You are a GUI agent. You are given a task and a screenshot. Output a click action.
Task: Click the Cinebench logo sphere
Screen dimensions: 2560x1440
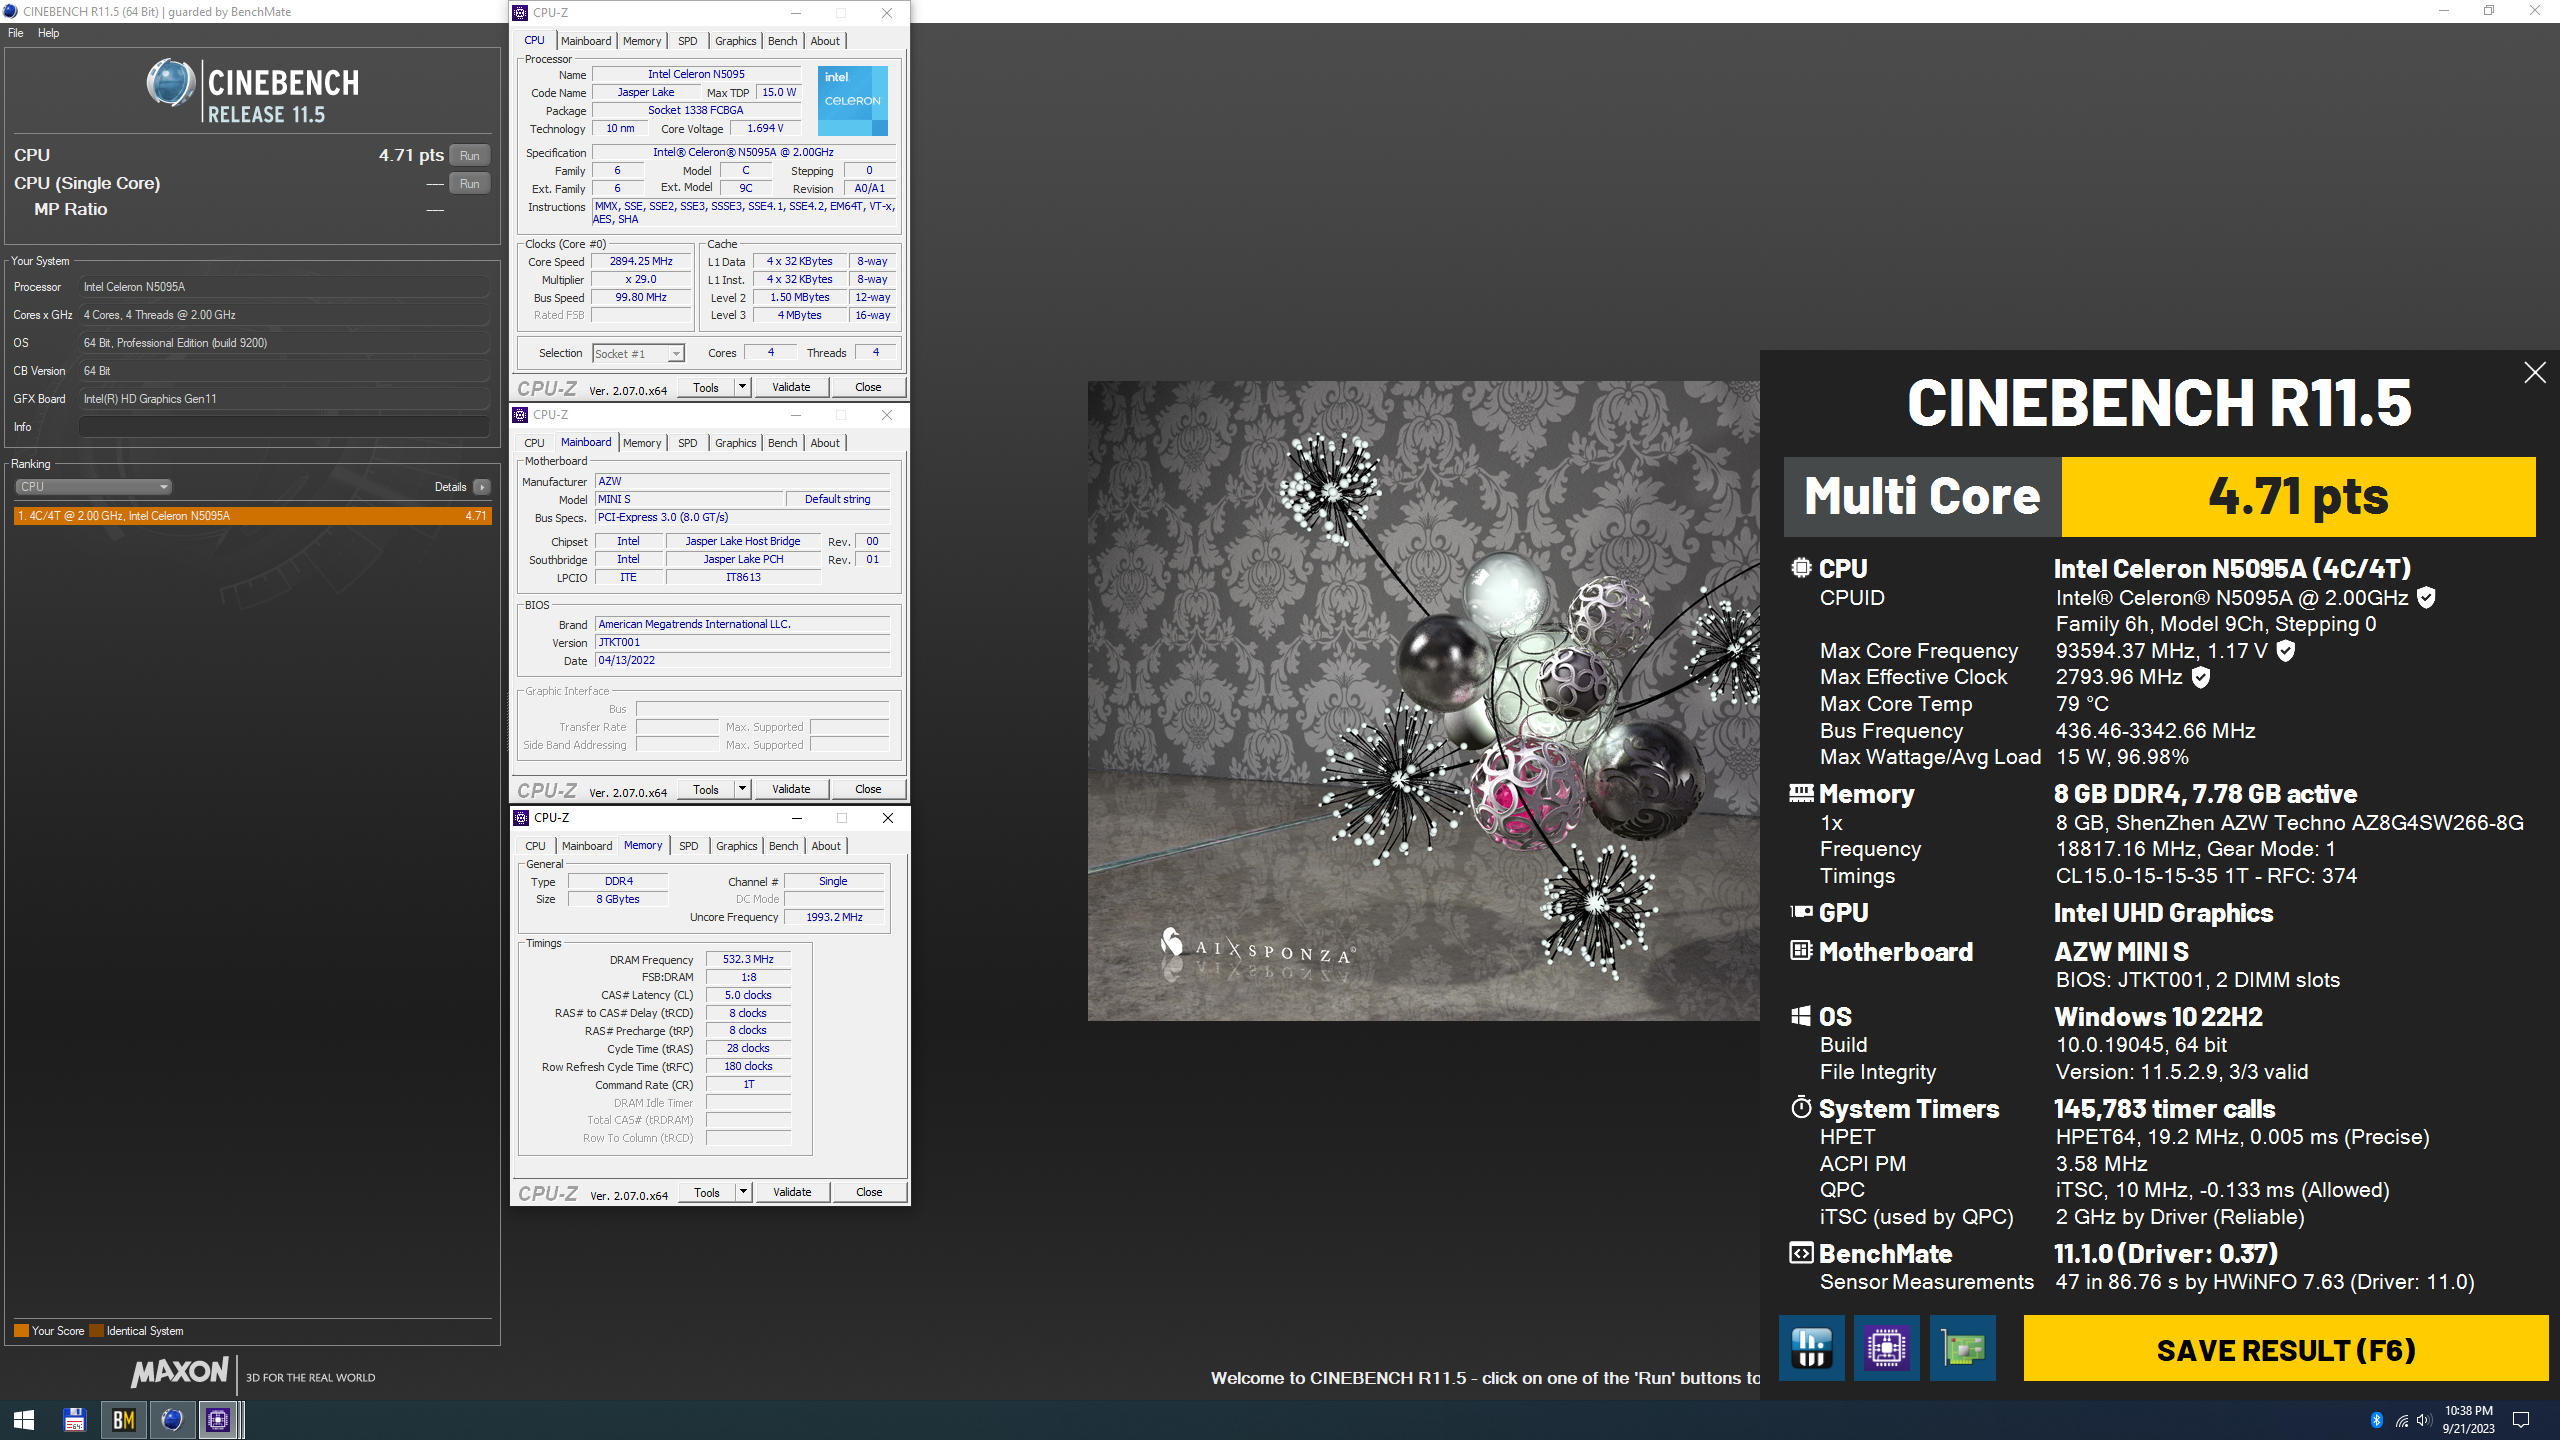point(171,83)
